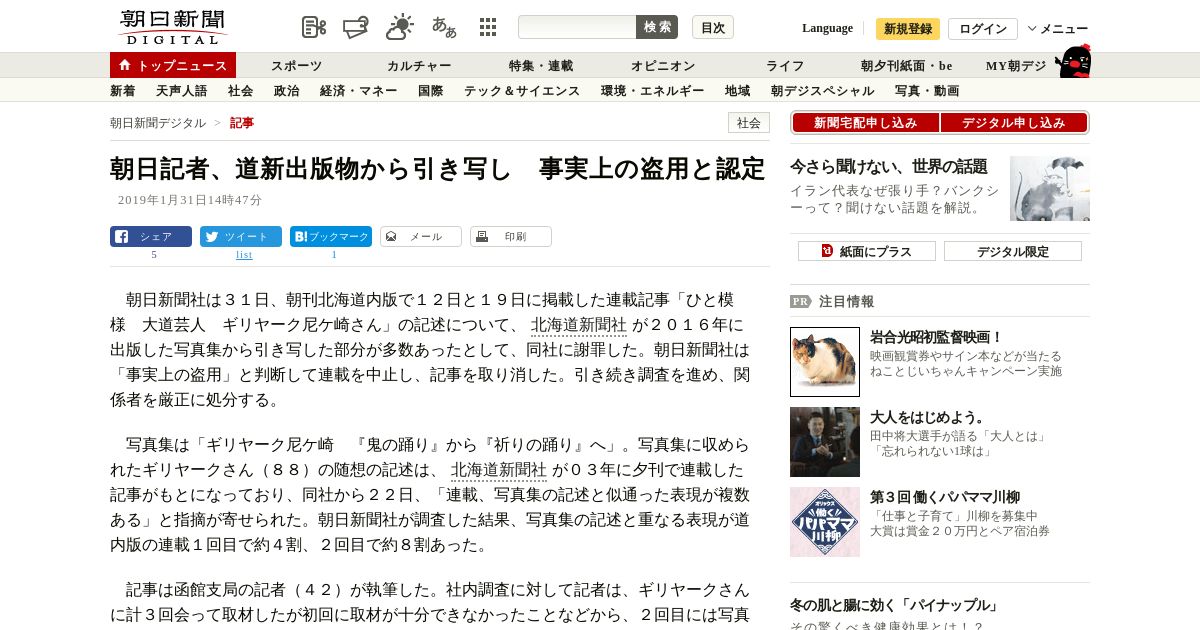Screen dimensions: 1200x630
Task: Select the トップニュース tab
Action: pos(173,65)
